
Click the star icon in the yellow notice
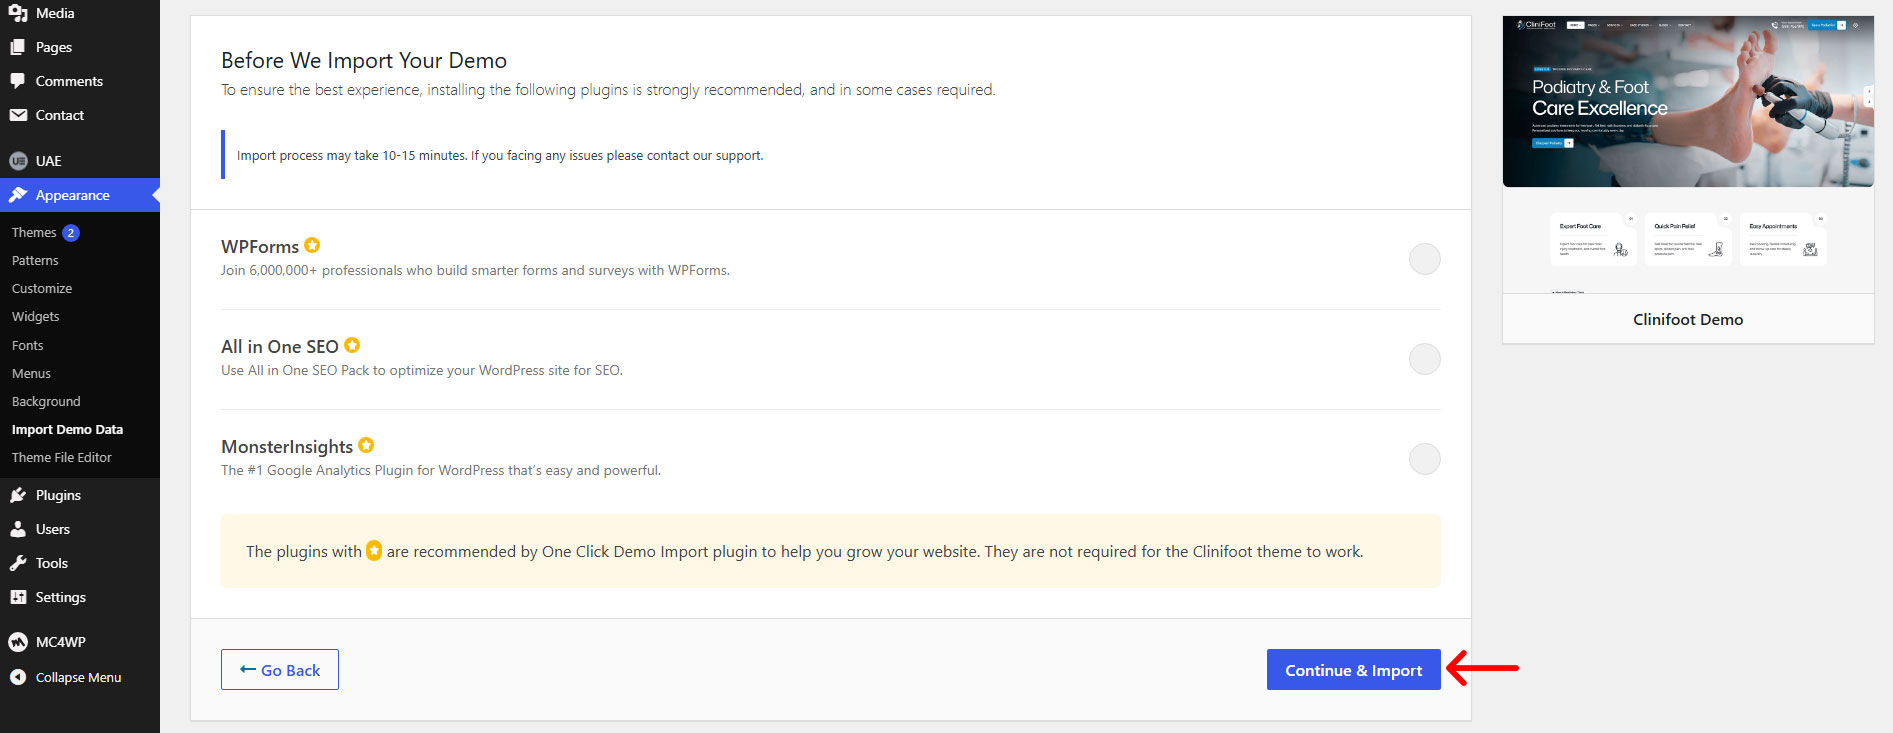coord(374,550)
